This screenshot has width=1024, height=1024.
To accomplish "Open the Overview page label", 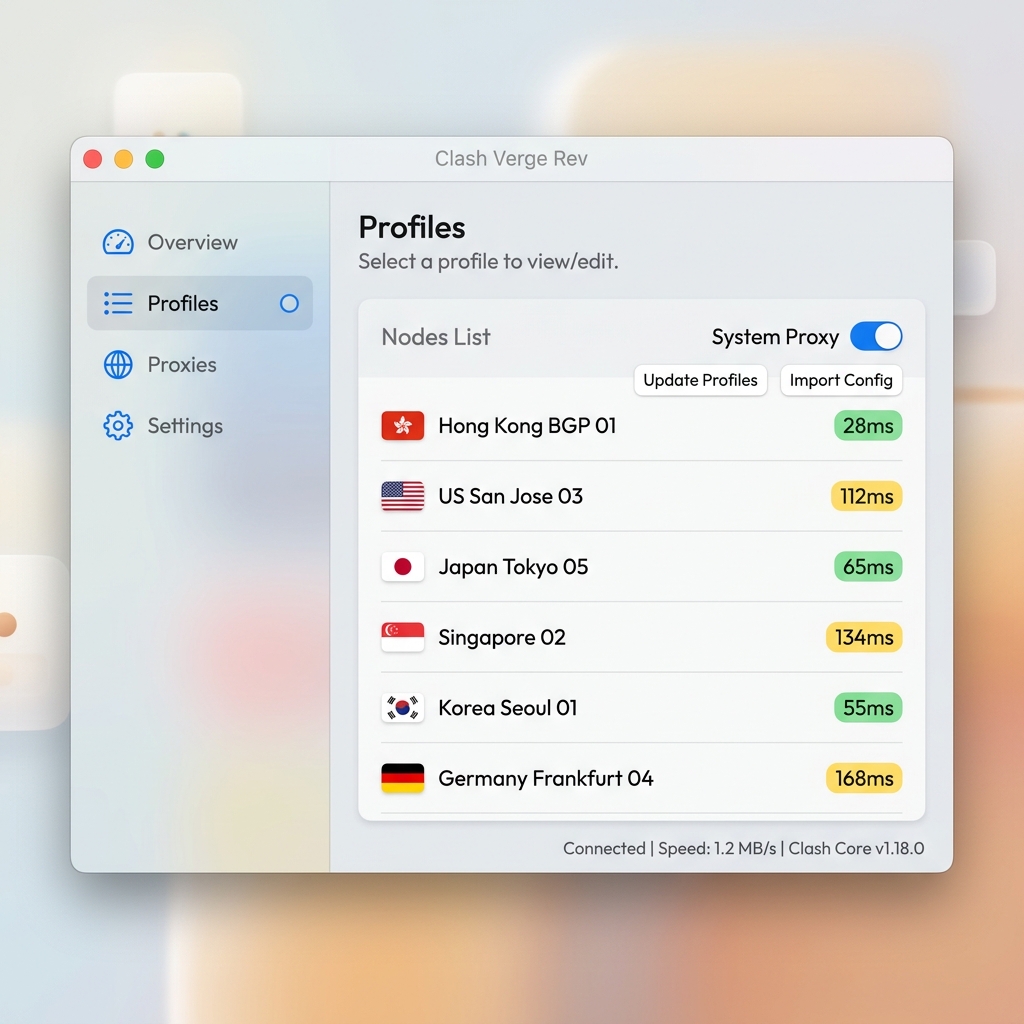I will click(193, 242).
